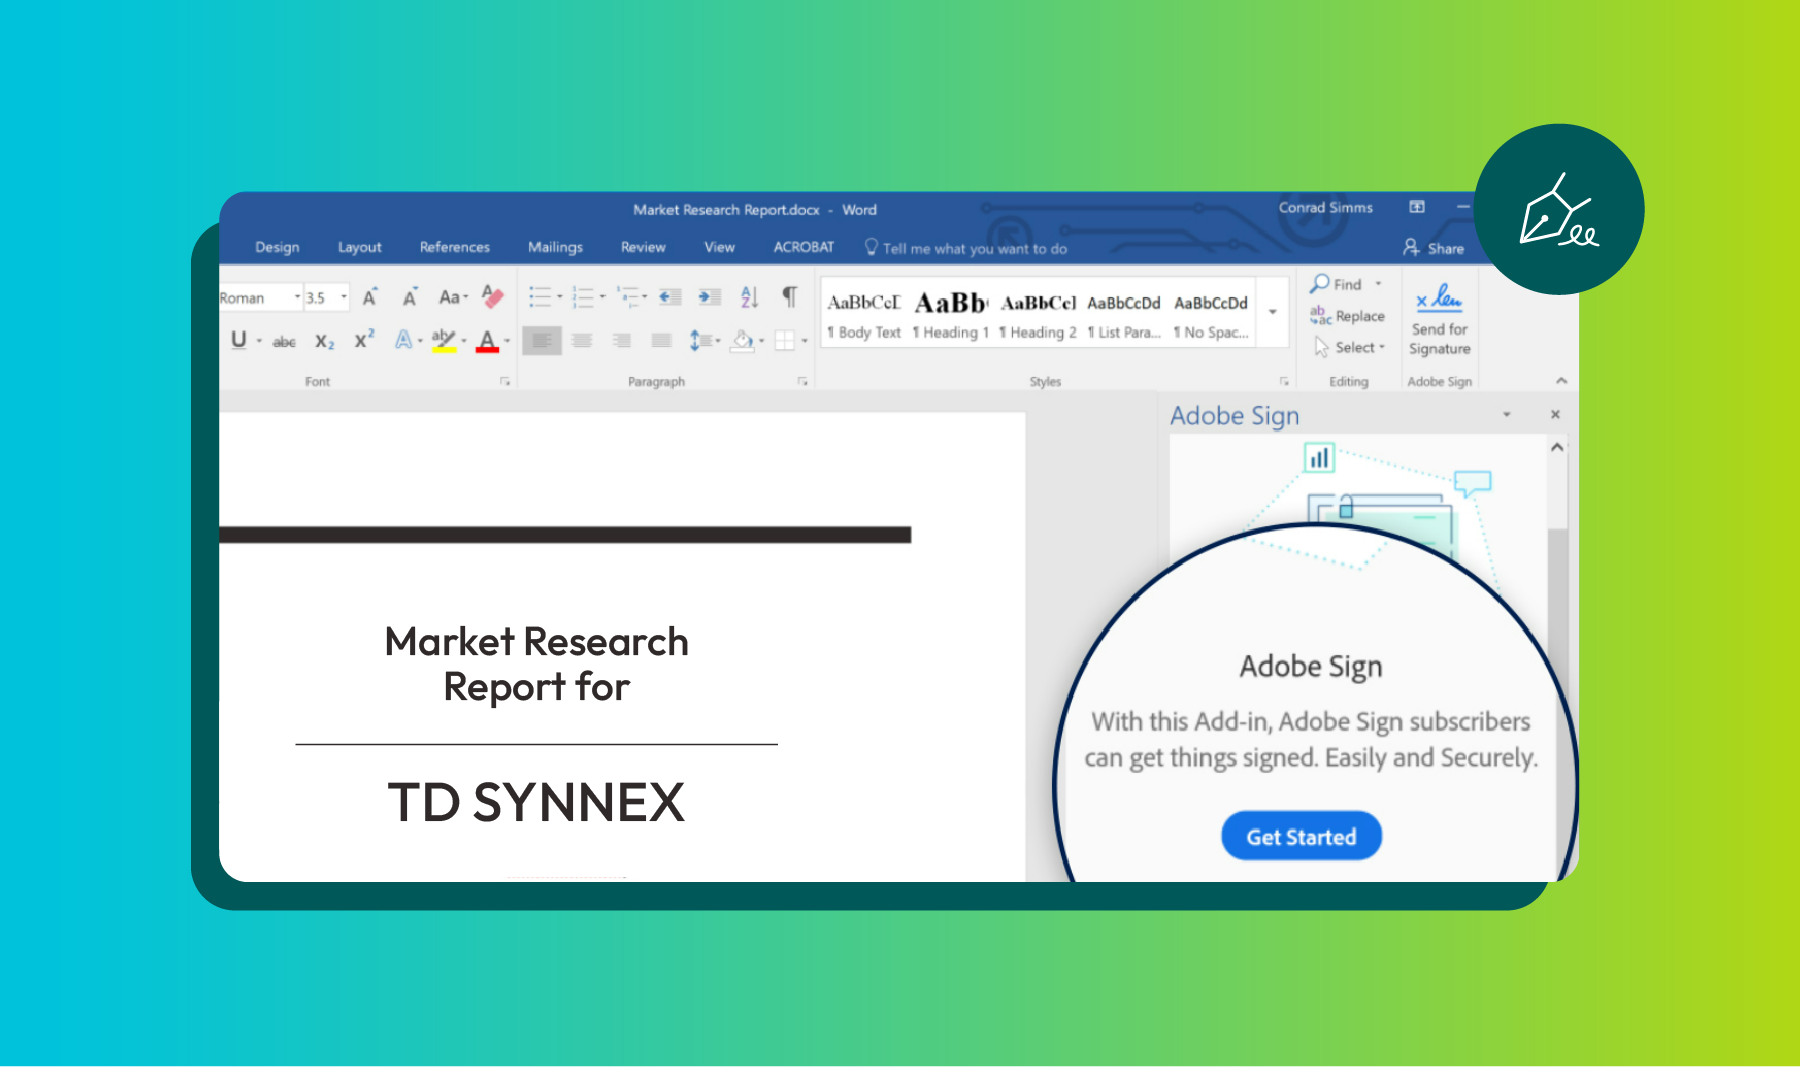This screenshot has height=1067, width=1800.
Task: Click the Send for Signature icon
Action: pos(1439,298)
